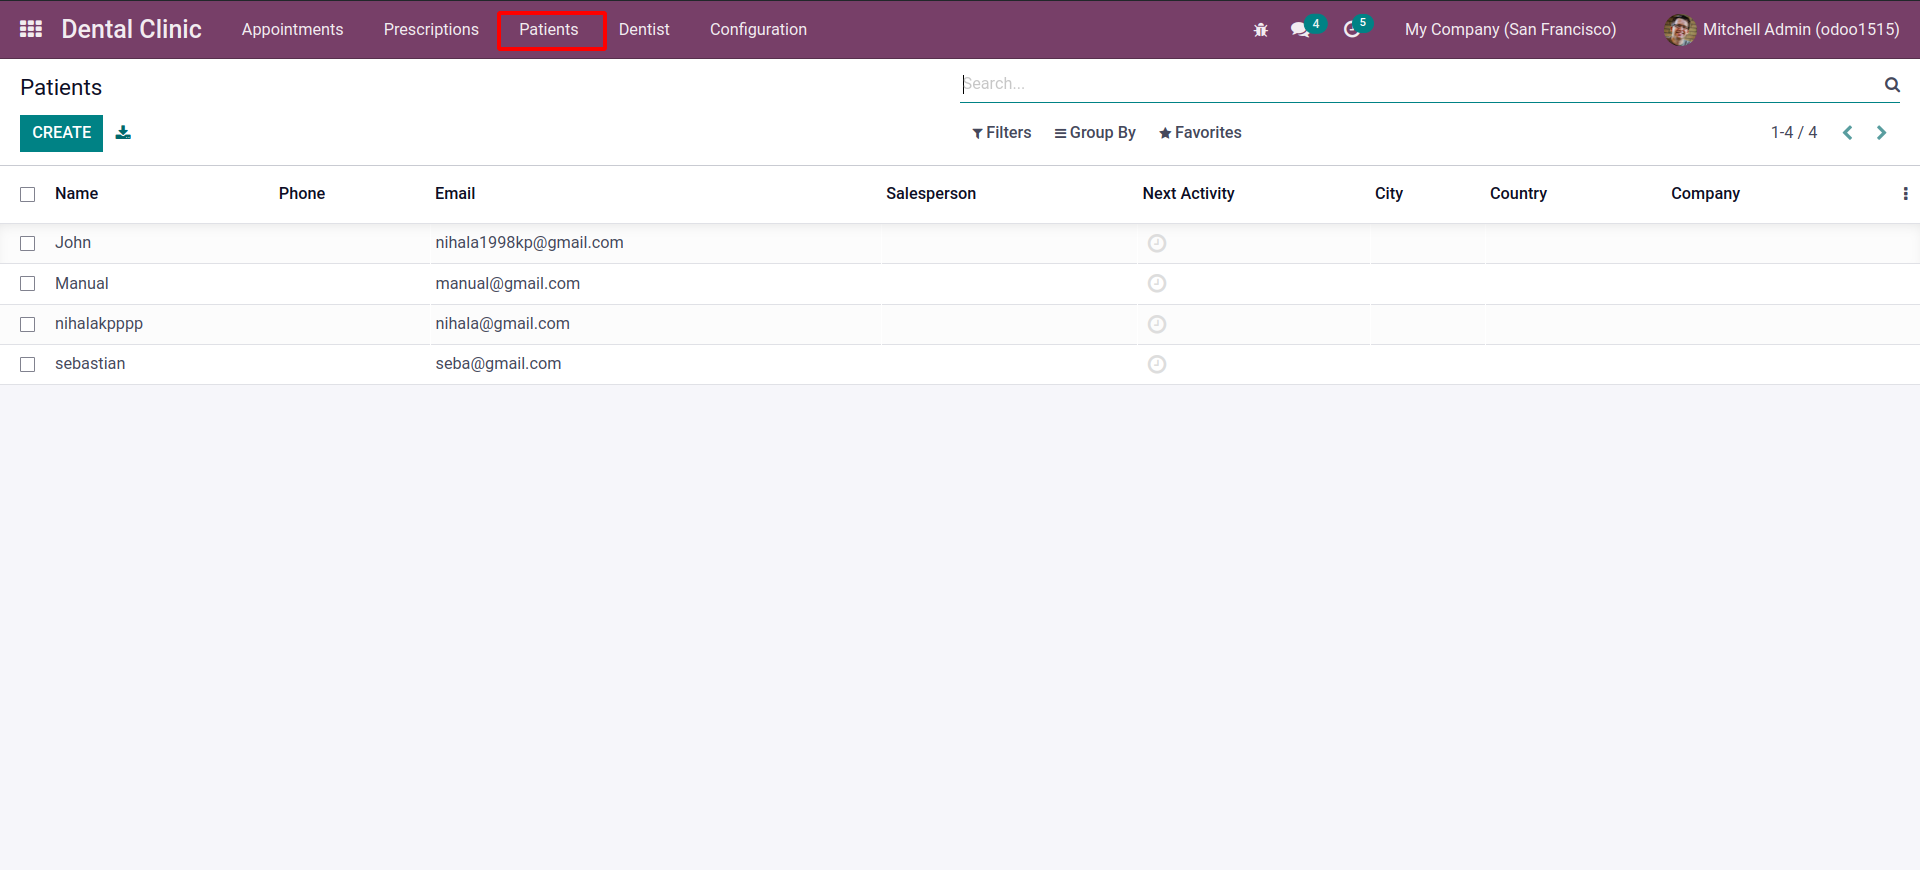Open the apps grid menu icon

(x=31, y=29)
